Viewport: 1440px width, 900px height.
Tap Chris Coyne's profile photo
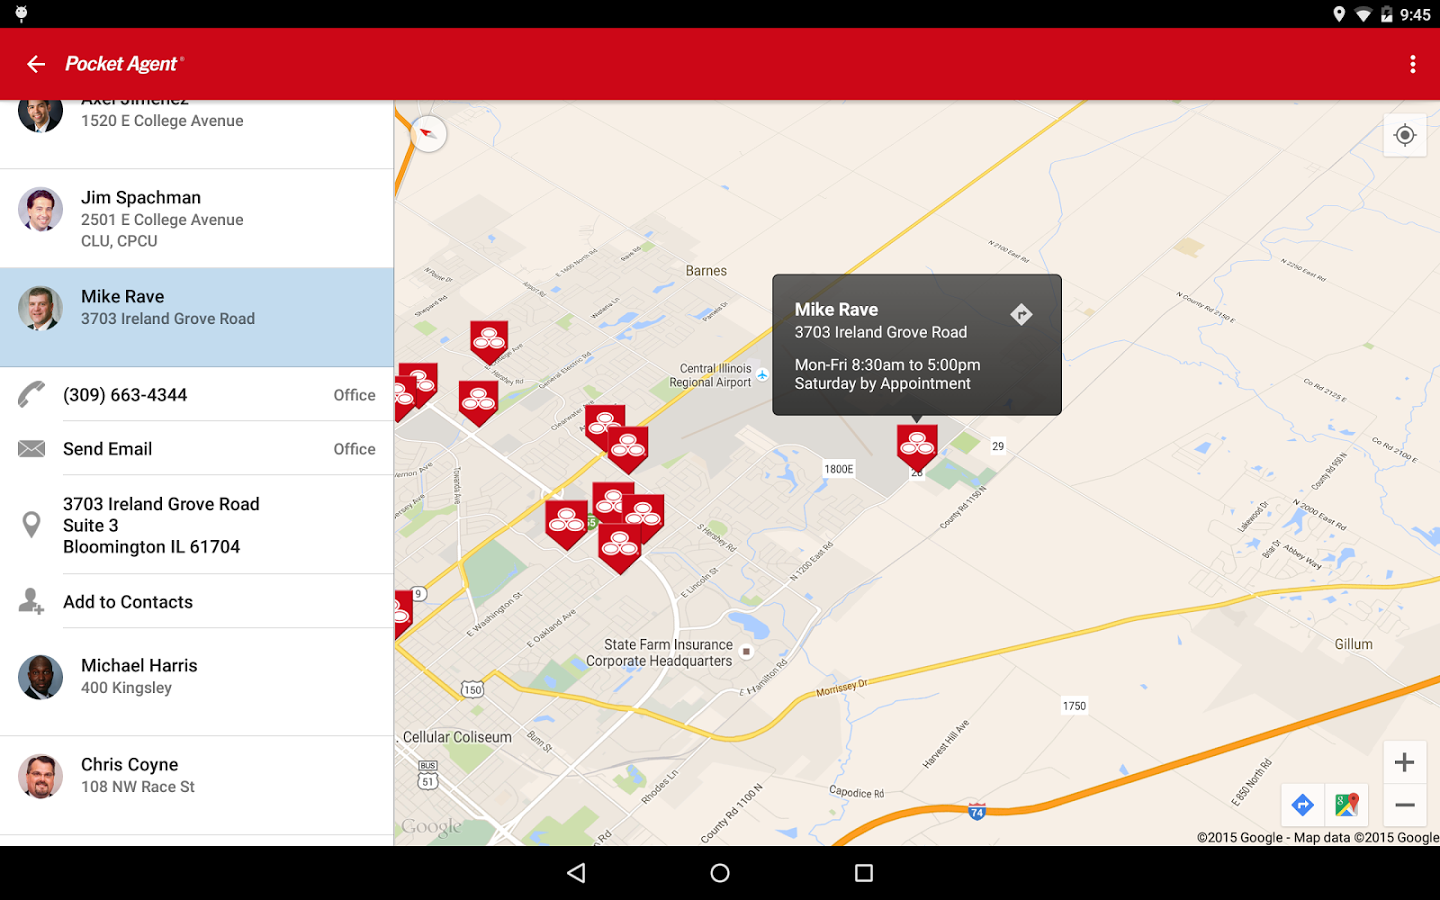(x=40, y=776)
